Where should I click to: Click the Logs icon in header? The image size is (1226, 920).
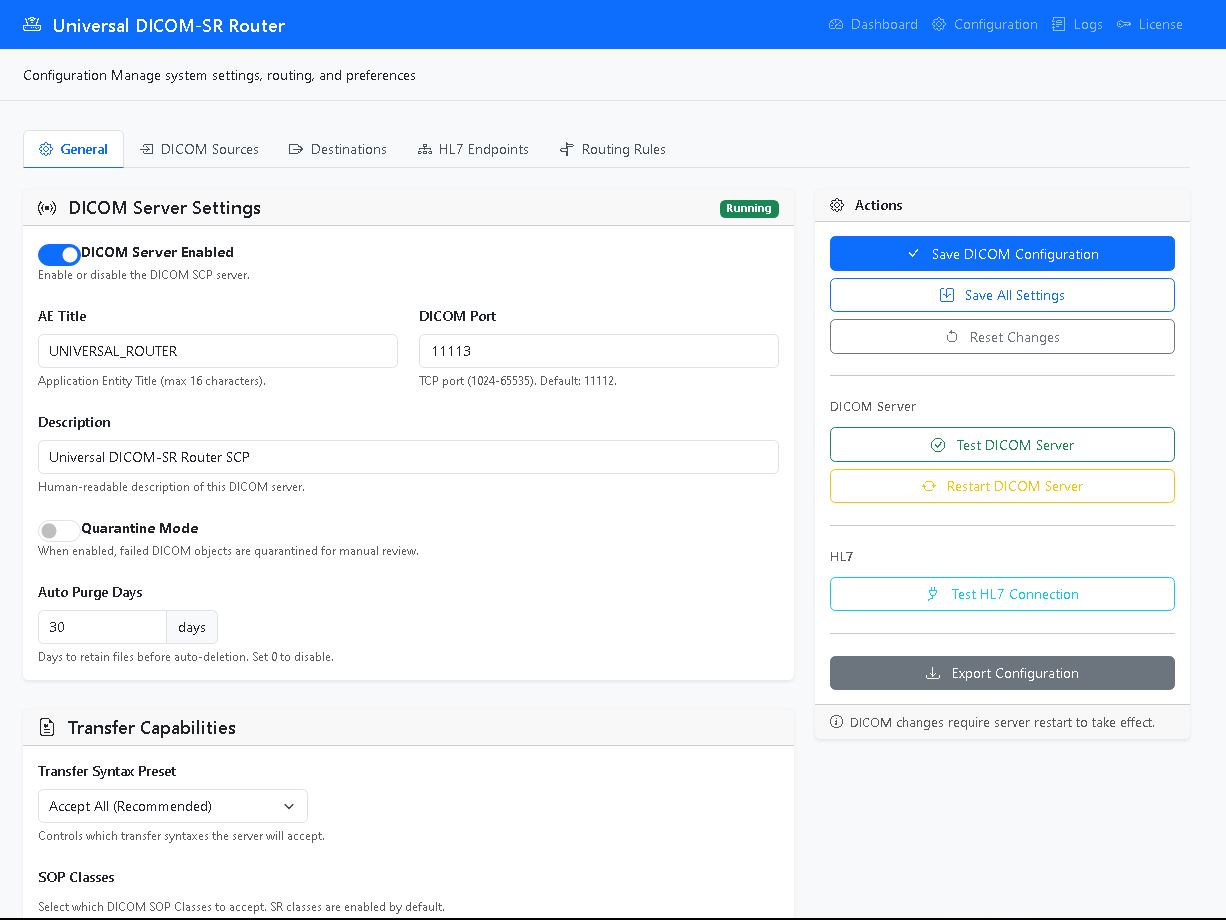[1059, 25]
